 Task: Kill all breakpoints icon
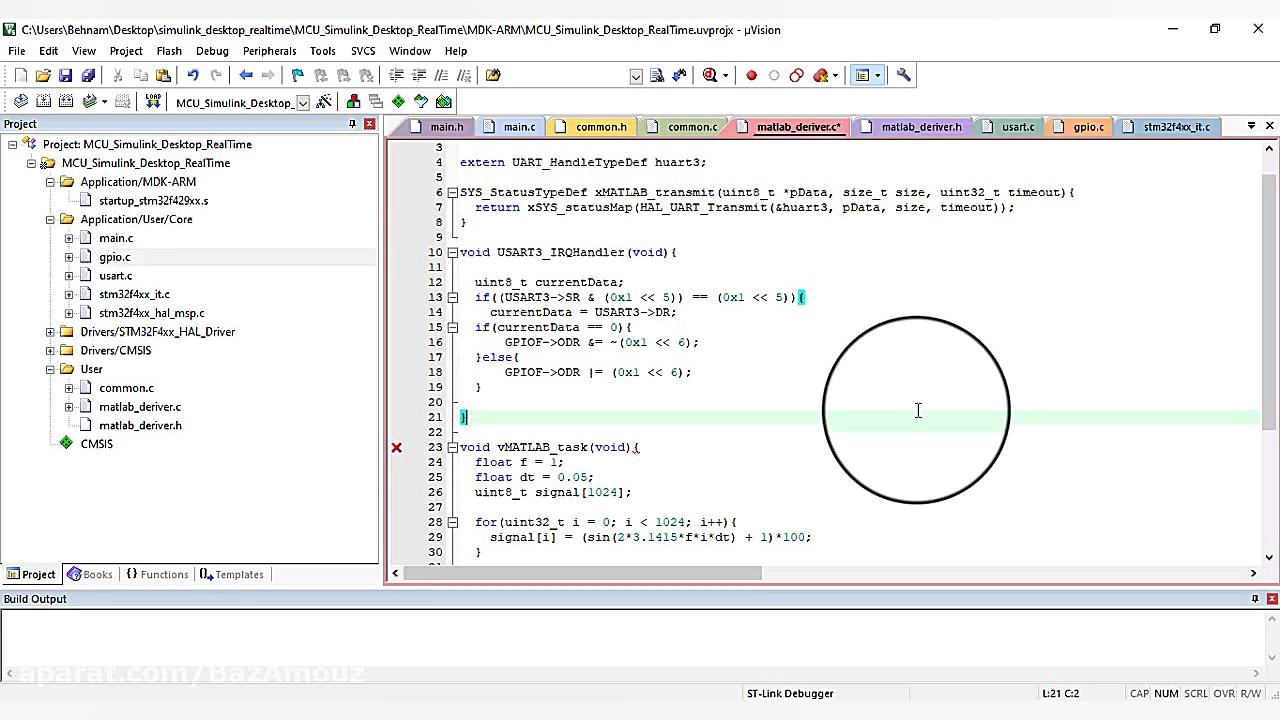pos(822,75)
